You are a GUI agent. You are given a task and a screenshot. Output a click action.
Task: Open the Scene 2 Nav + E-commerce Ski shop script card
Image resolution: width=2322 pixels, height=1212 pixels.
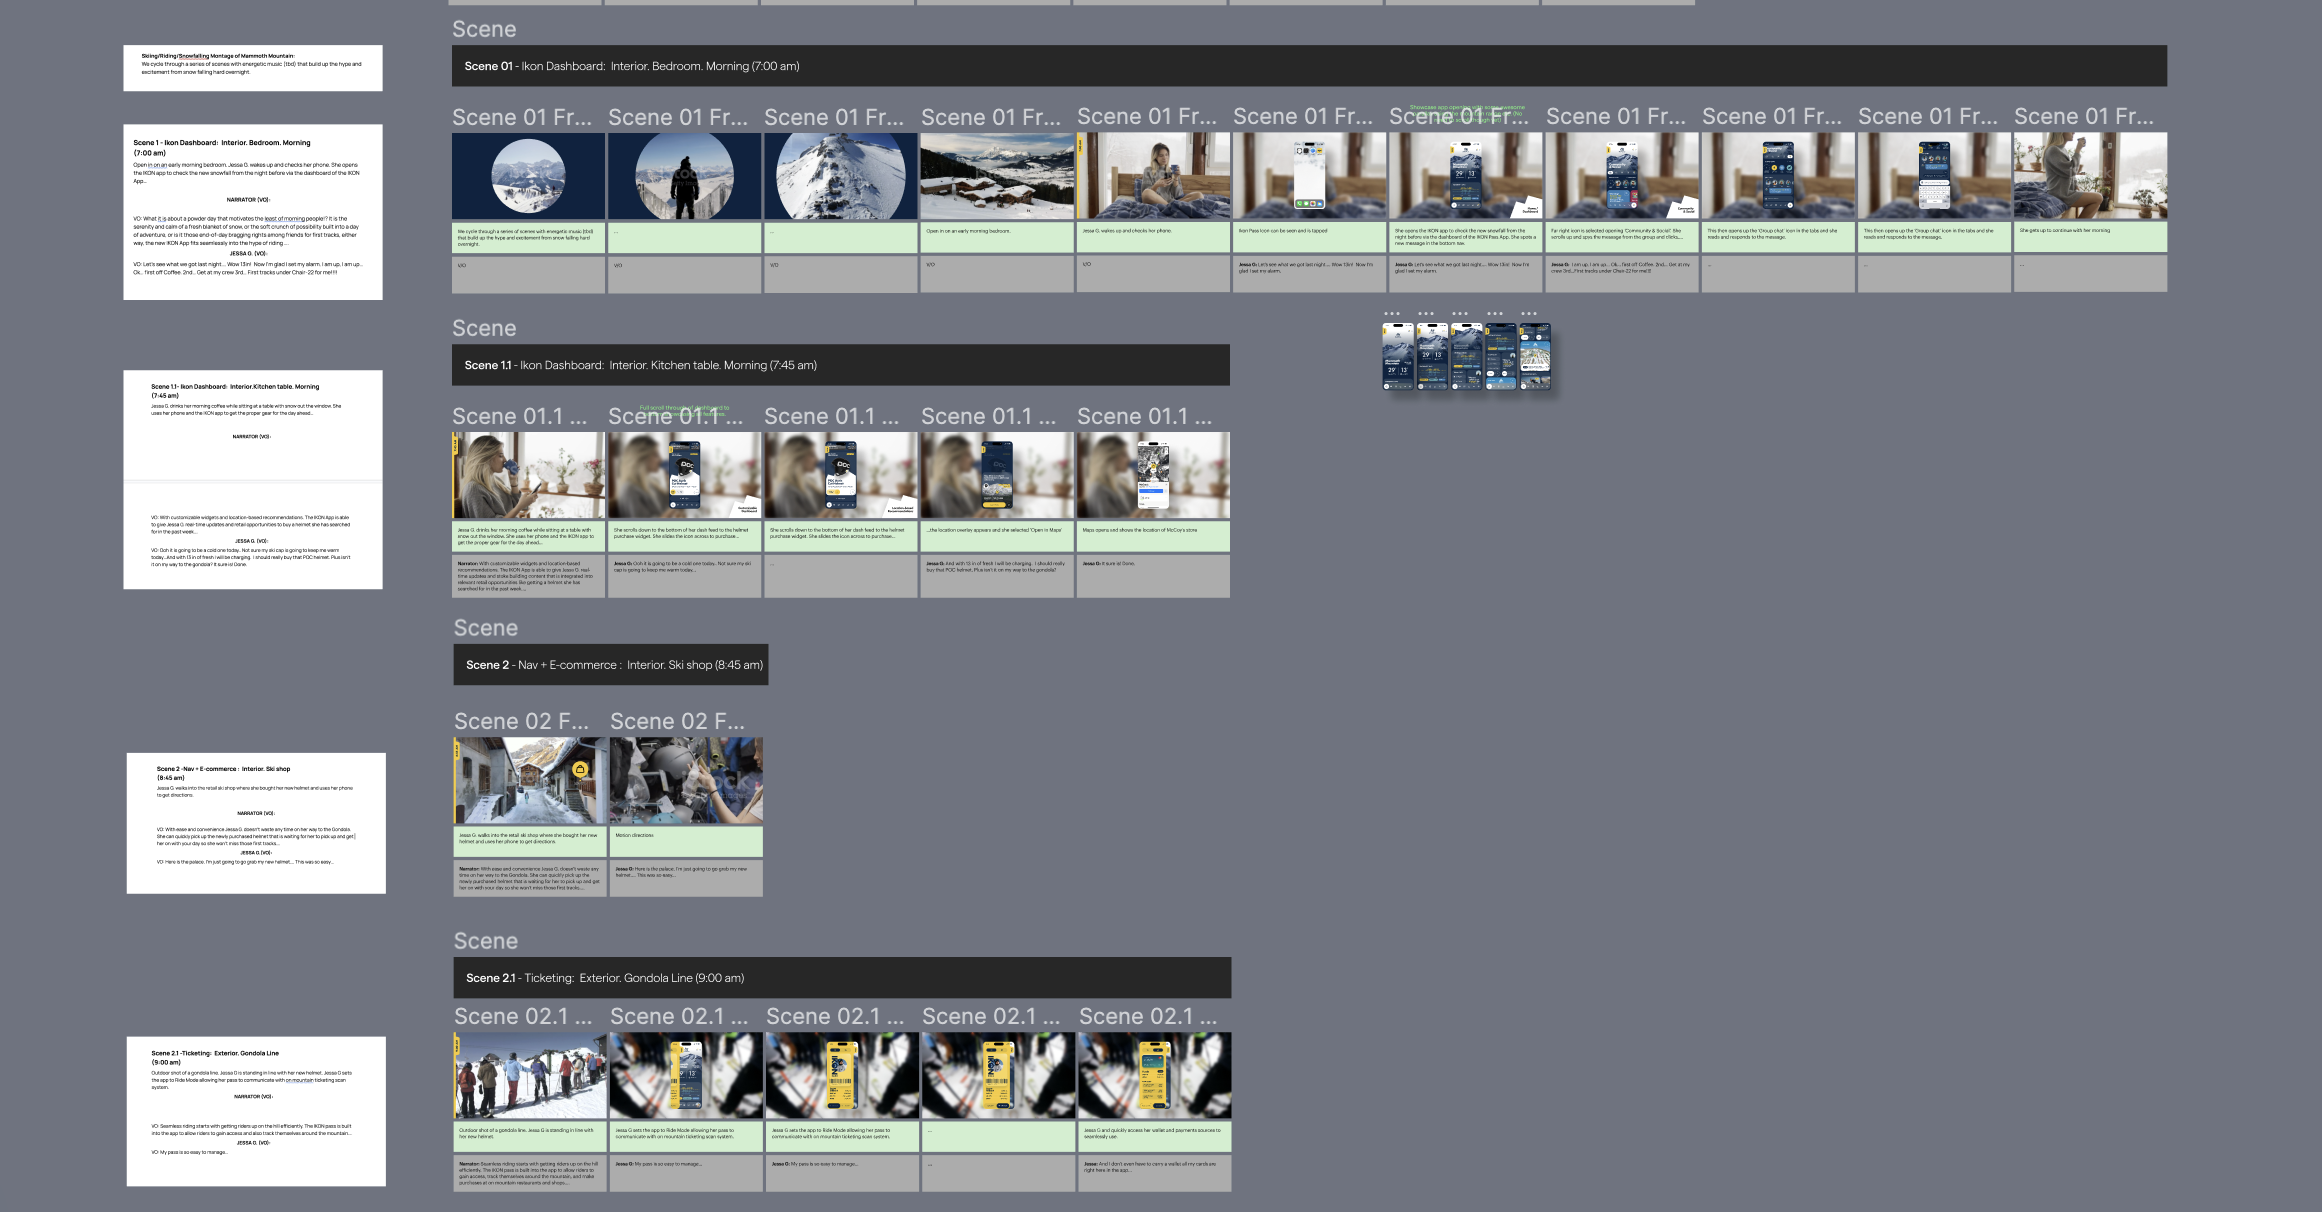tap(256, 823)
